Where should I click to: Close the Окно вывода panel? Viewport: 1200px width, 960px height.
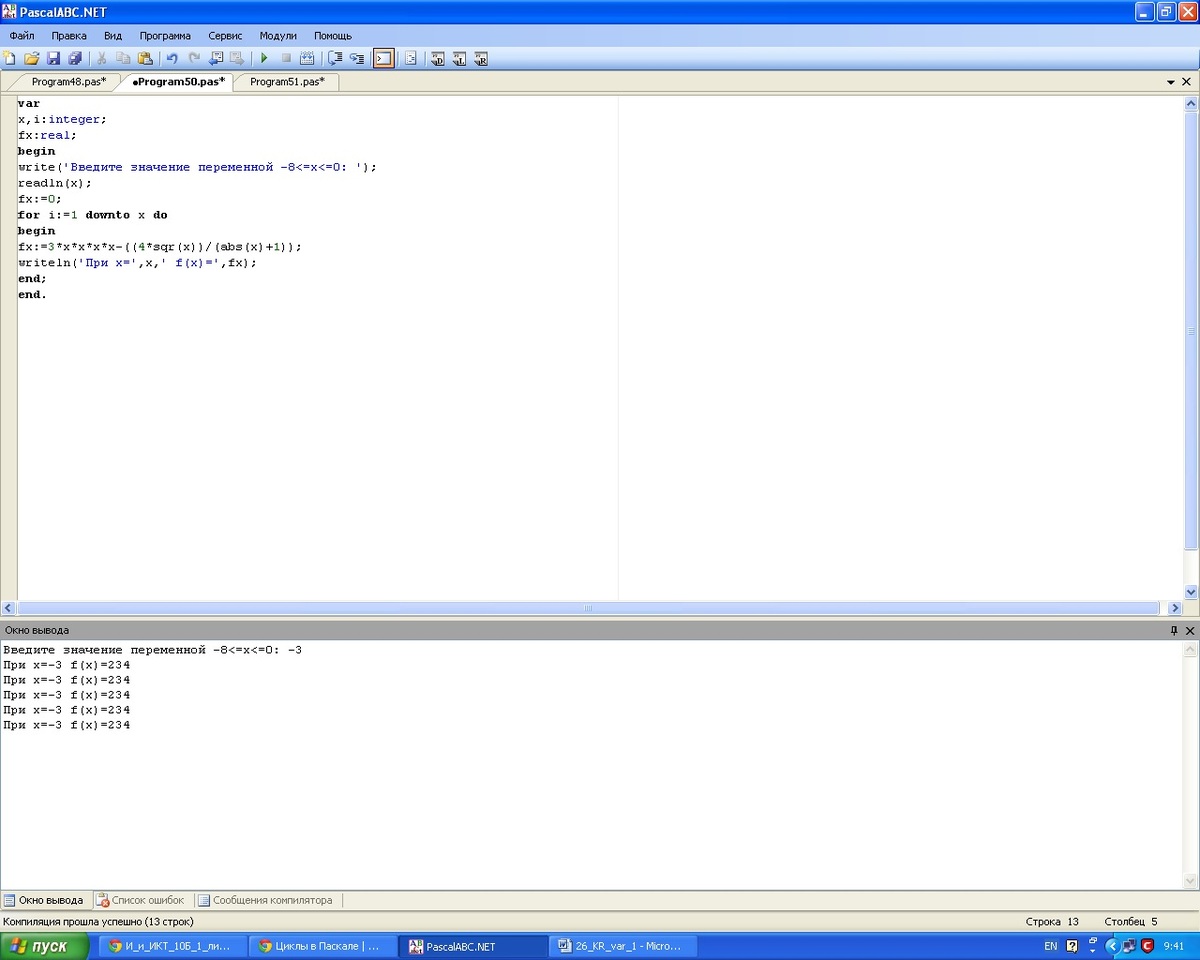[x=1190, y=631]
